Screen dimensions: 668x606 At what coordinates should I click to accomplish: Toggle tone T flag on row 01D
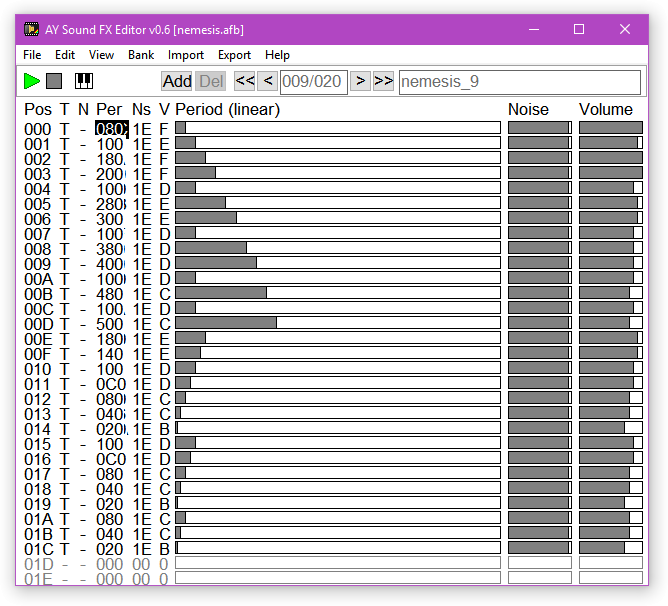[x=65, y=564]
